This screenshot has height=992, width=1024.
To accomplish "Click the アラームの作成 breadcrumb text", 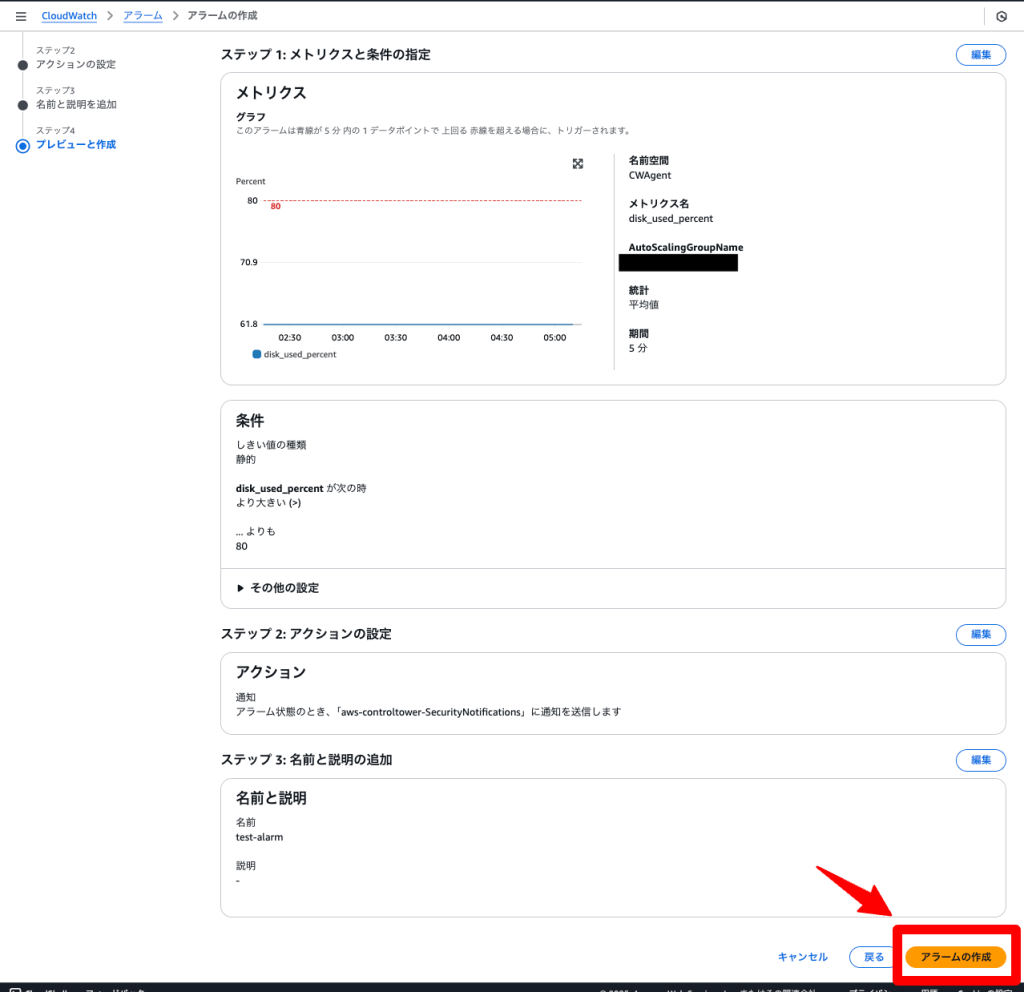I will click(x=222, y=16).
